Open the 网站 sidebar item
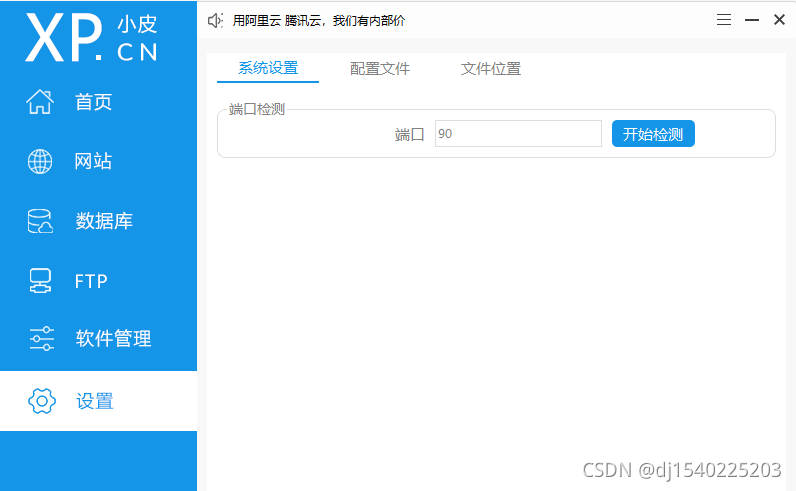The width and height of the screenshot is (796, 491). tap(93, 161)
